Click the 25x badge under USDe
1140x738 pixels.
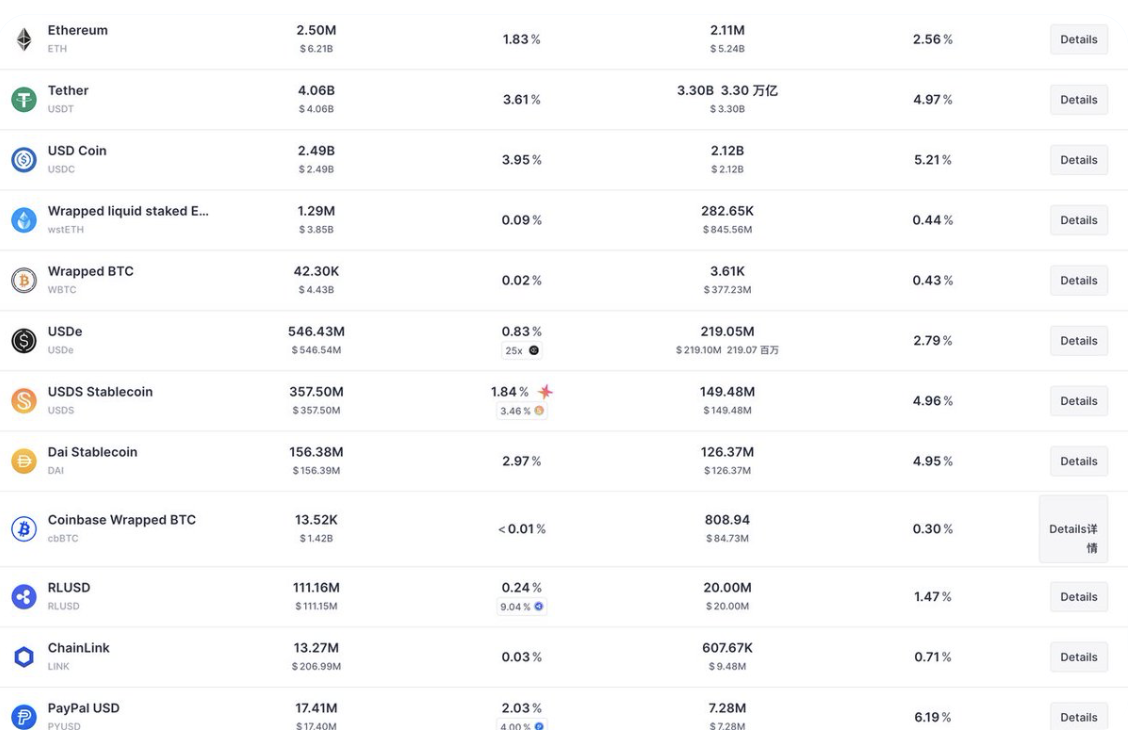click(521, 351)
